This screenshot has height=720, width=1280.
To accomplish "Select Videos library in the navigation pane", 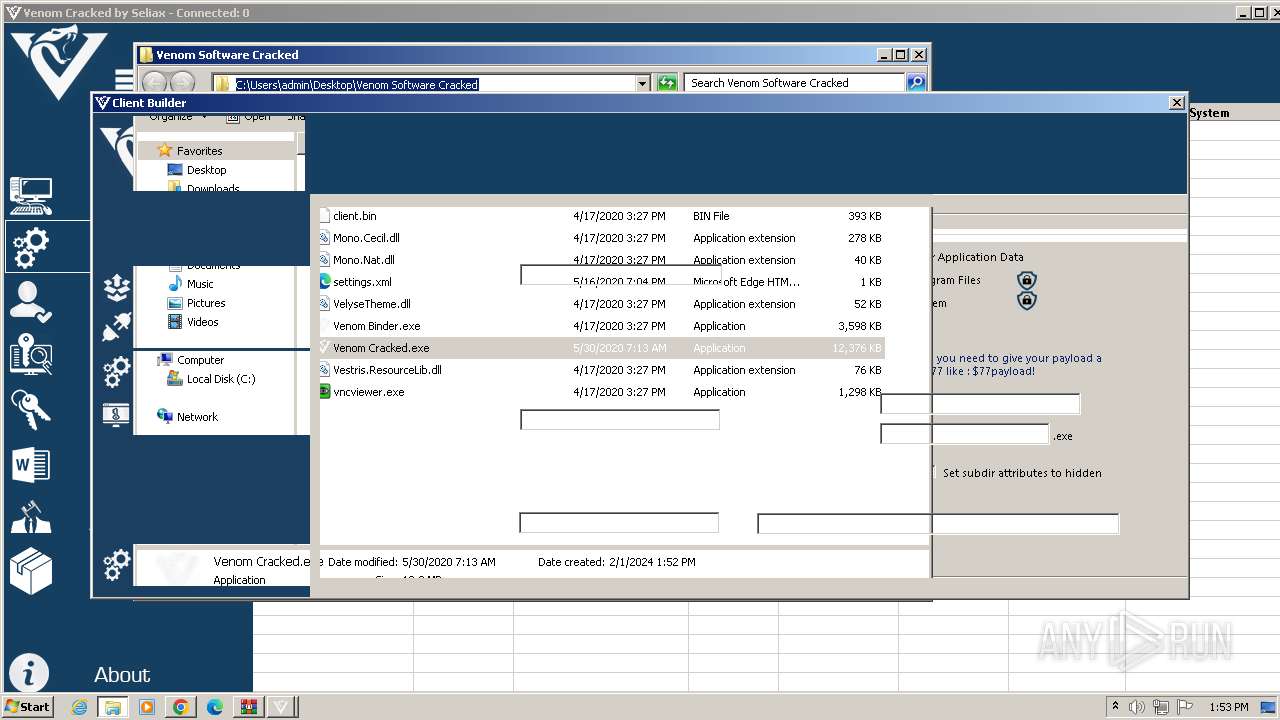I will pyautogui.click(x=202, y=322).
